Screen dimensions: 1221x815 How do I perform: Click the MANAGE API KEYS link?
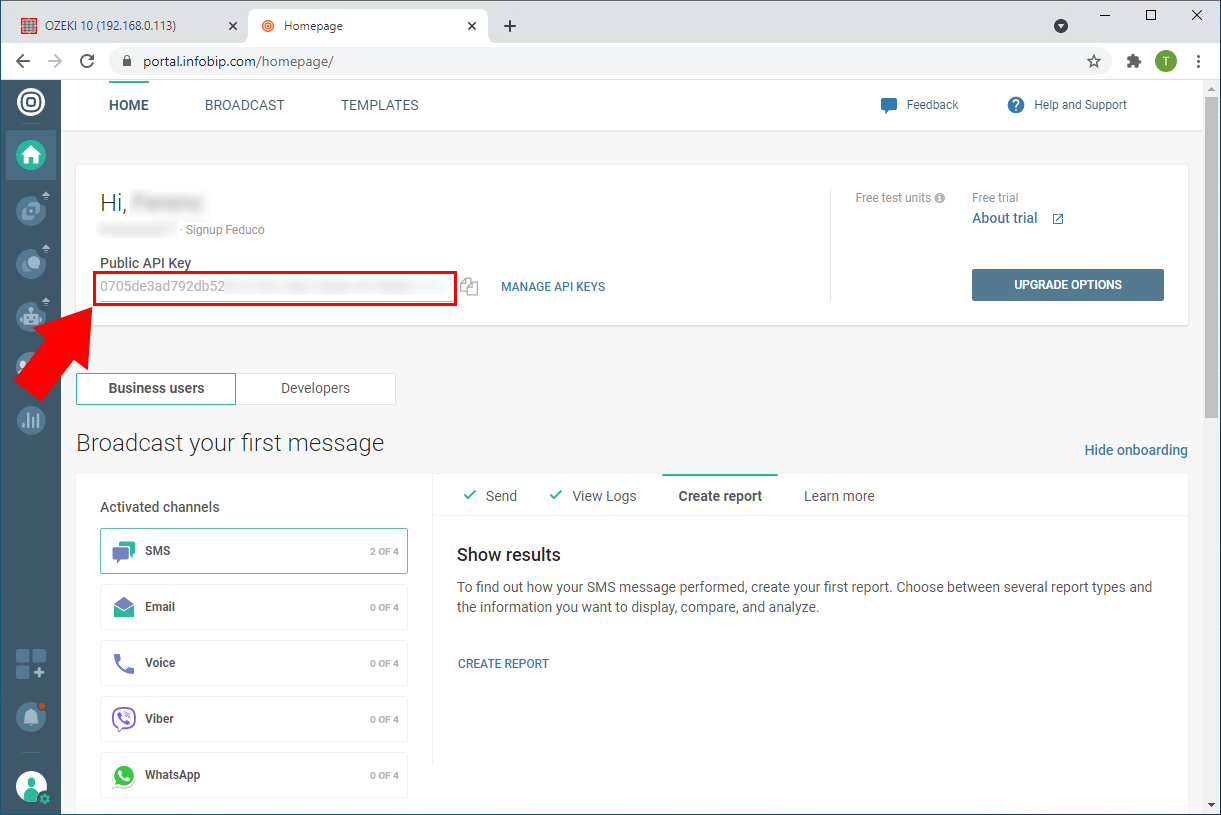553,287
